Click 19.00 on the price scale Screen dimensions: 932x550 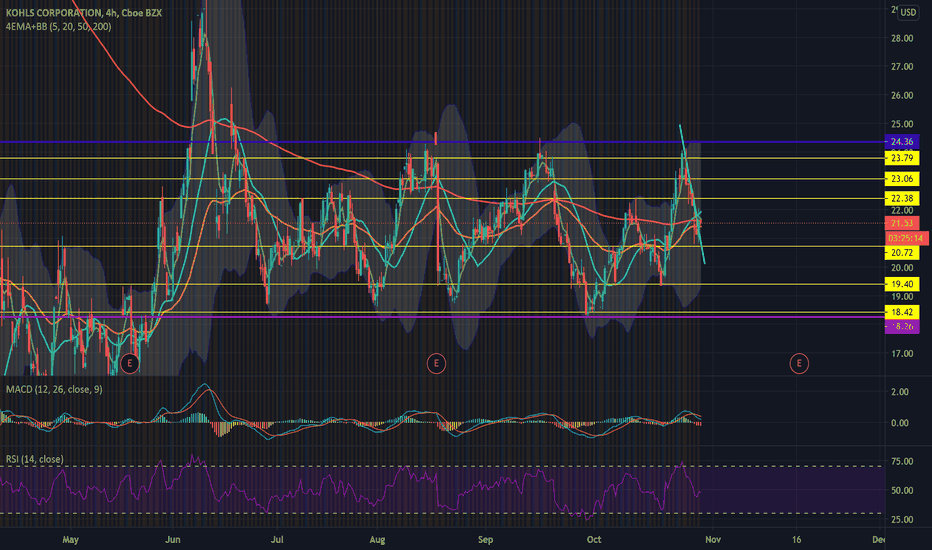[902, 297]
